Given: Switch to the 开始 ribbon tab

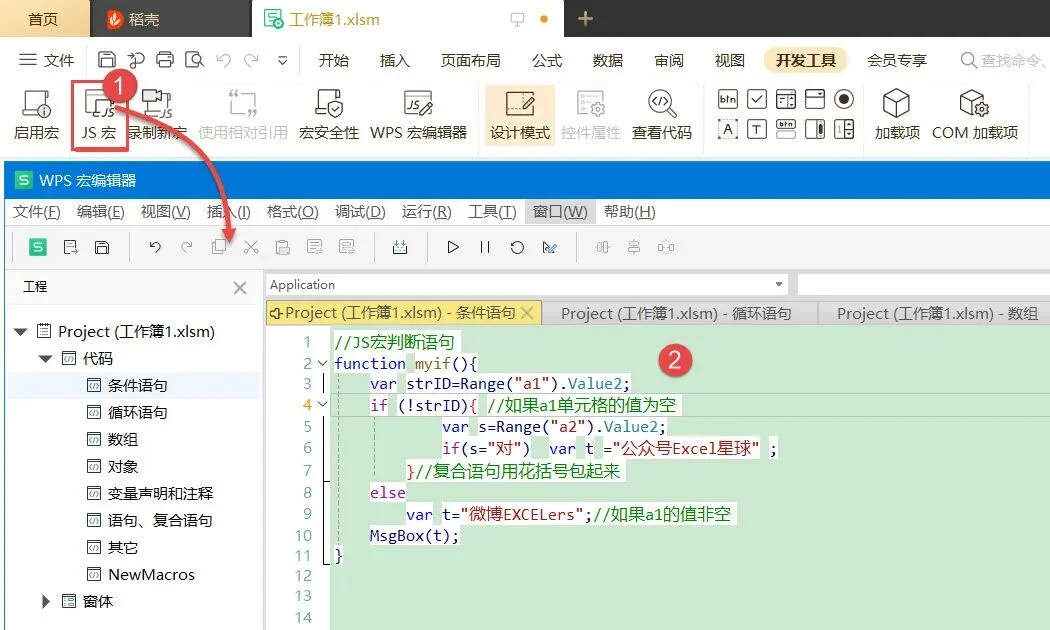Looking at the screenshot, I should 333,60.
